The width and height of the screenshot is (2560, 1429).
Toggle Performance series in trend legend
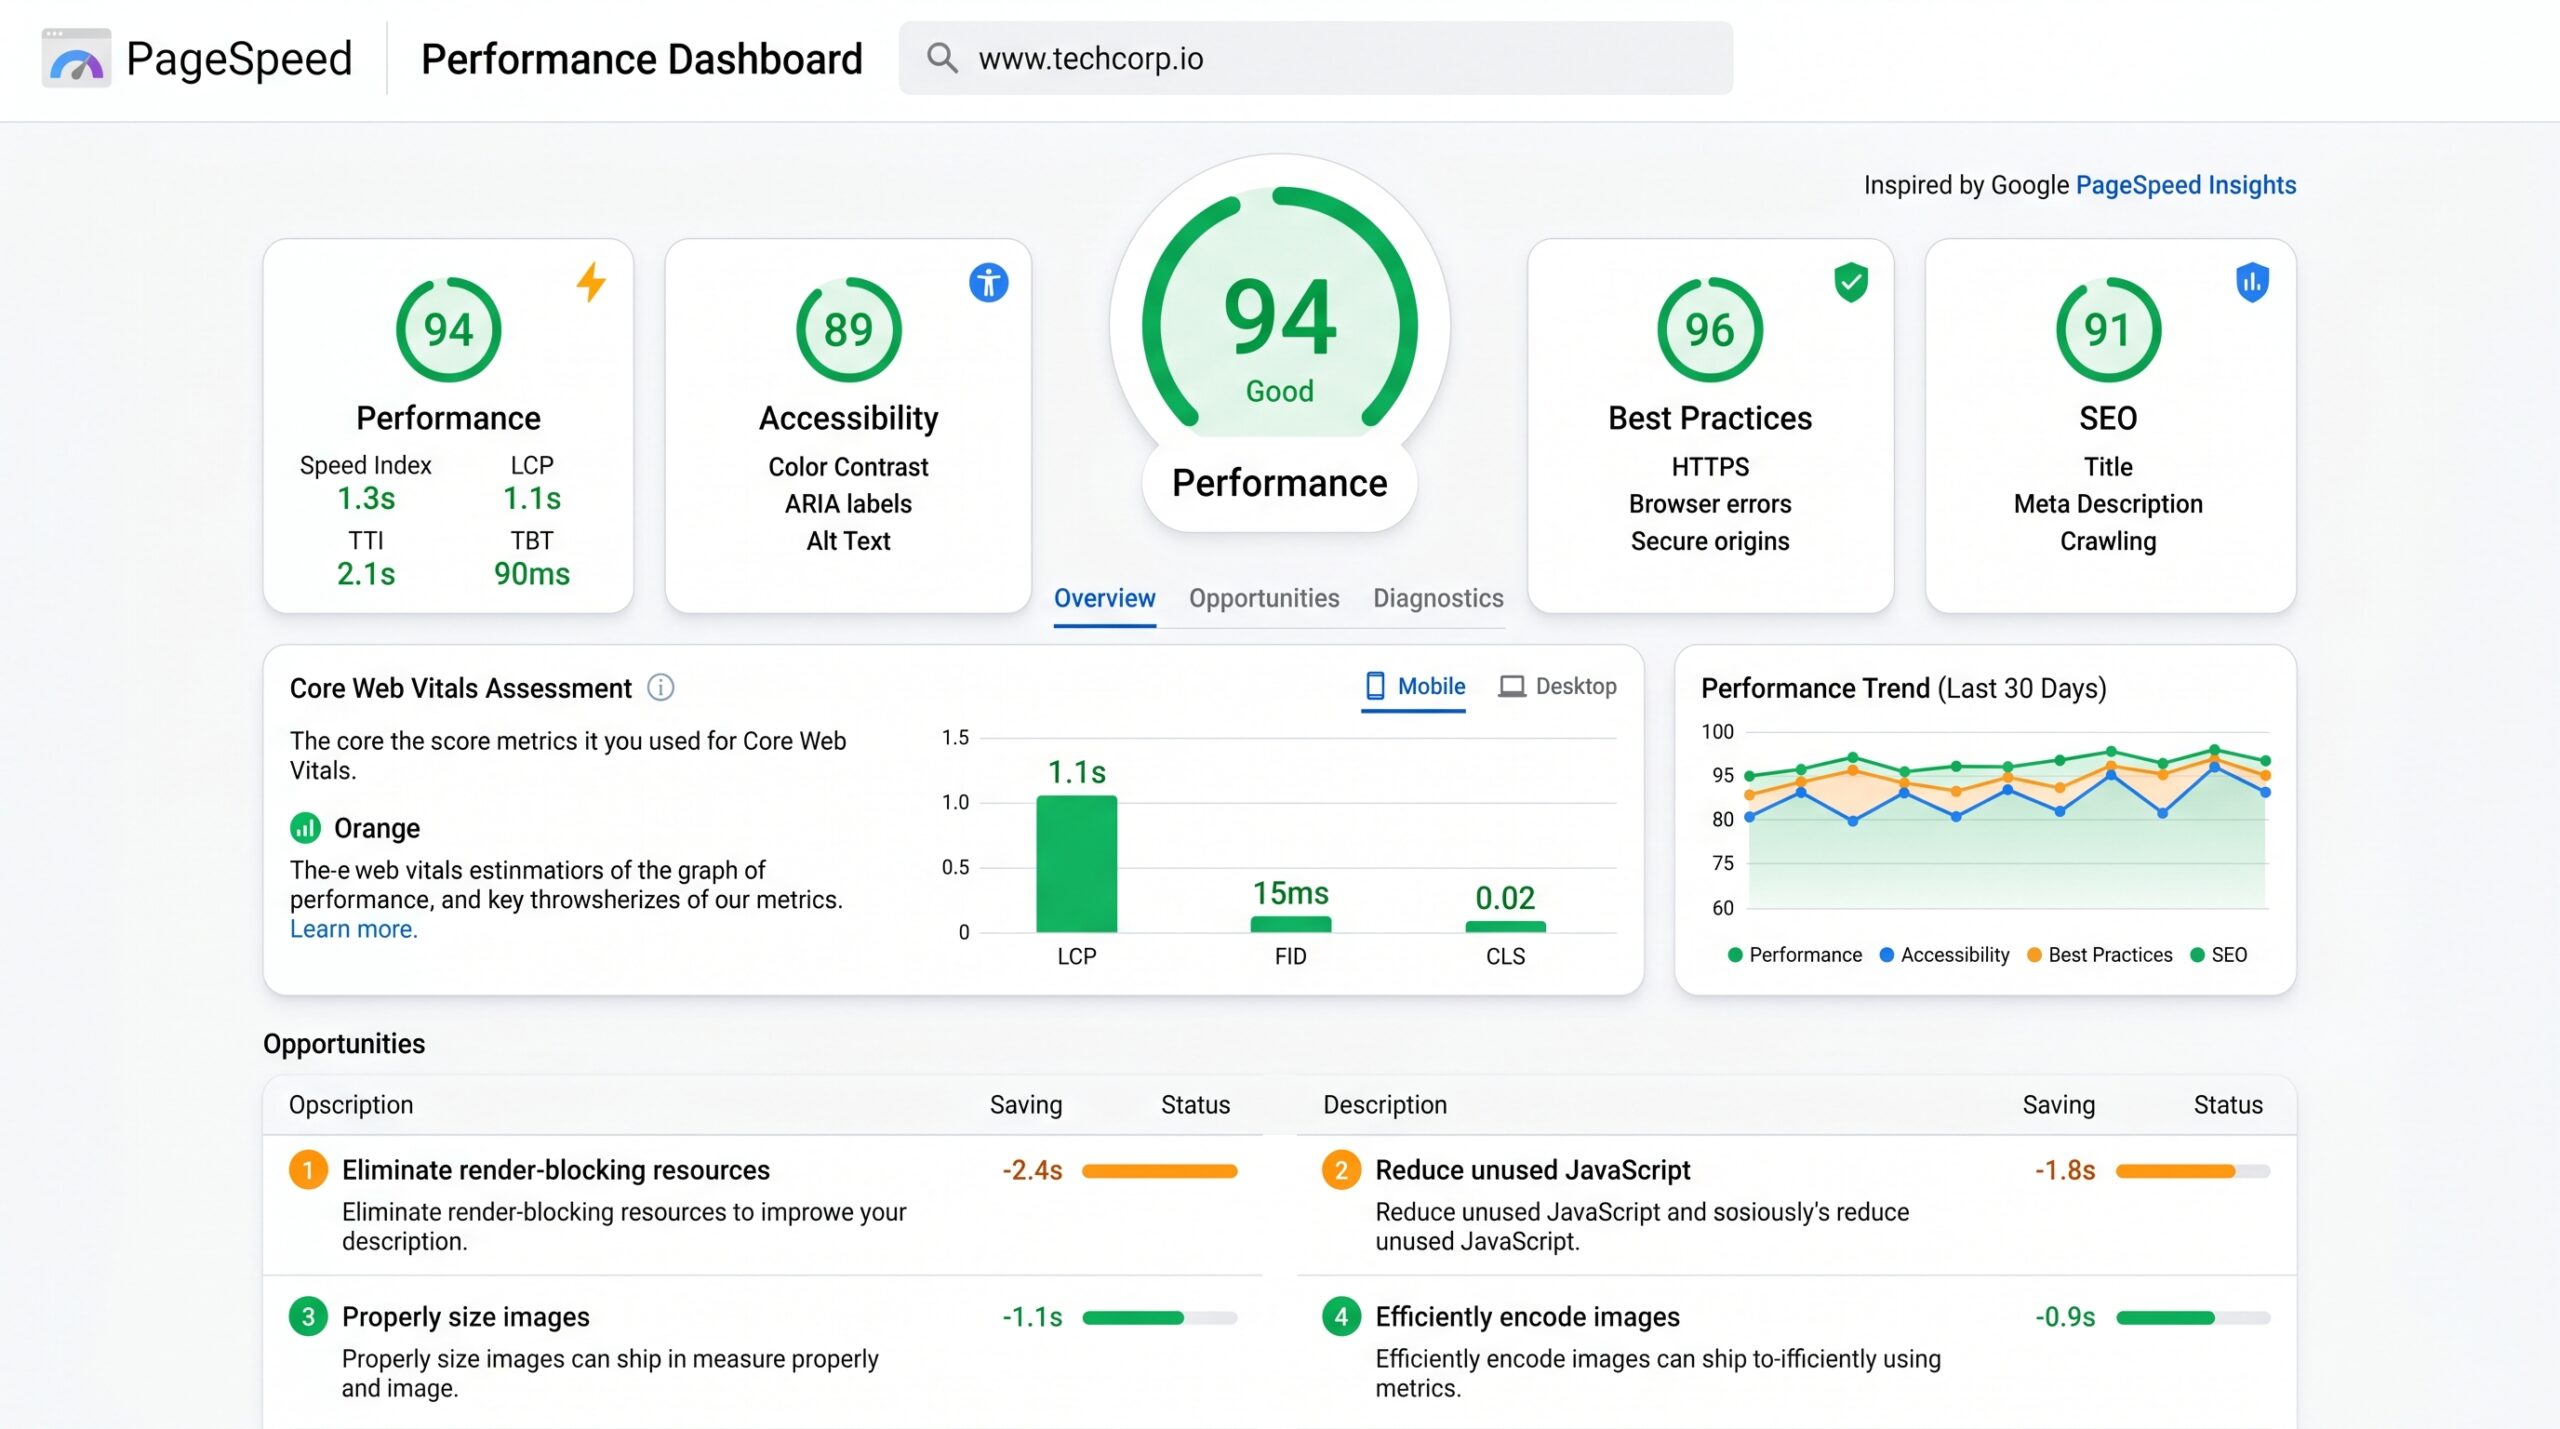click(x=1795, y=955)
